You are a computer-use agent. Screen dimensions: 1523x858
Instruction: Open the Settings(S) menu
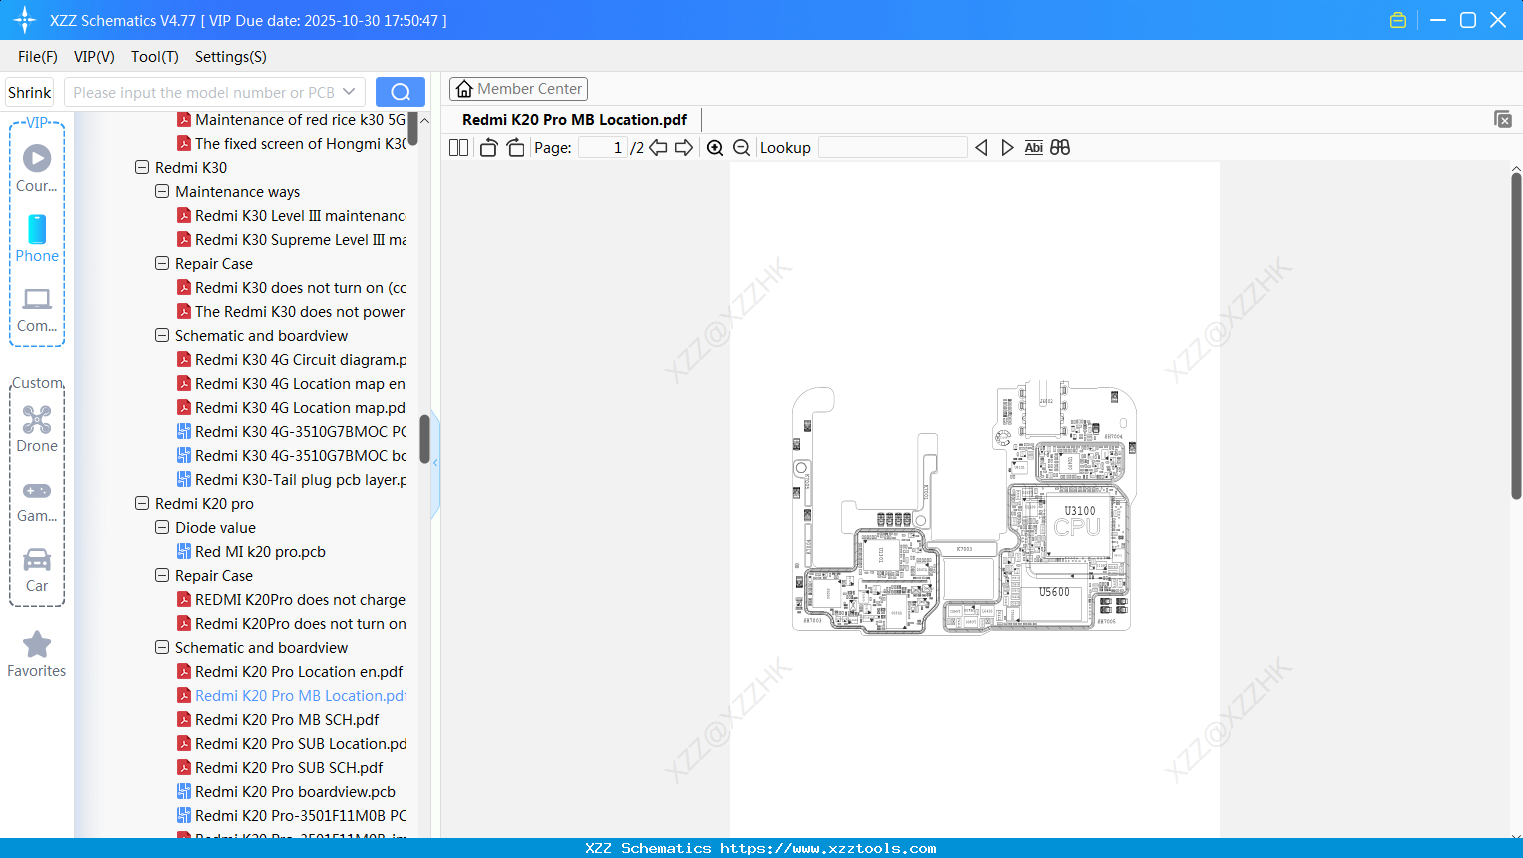click(231, 57)
